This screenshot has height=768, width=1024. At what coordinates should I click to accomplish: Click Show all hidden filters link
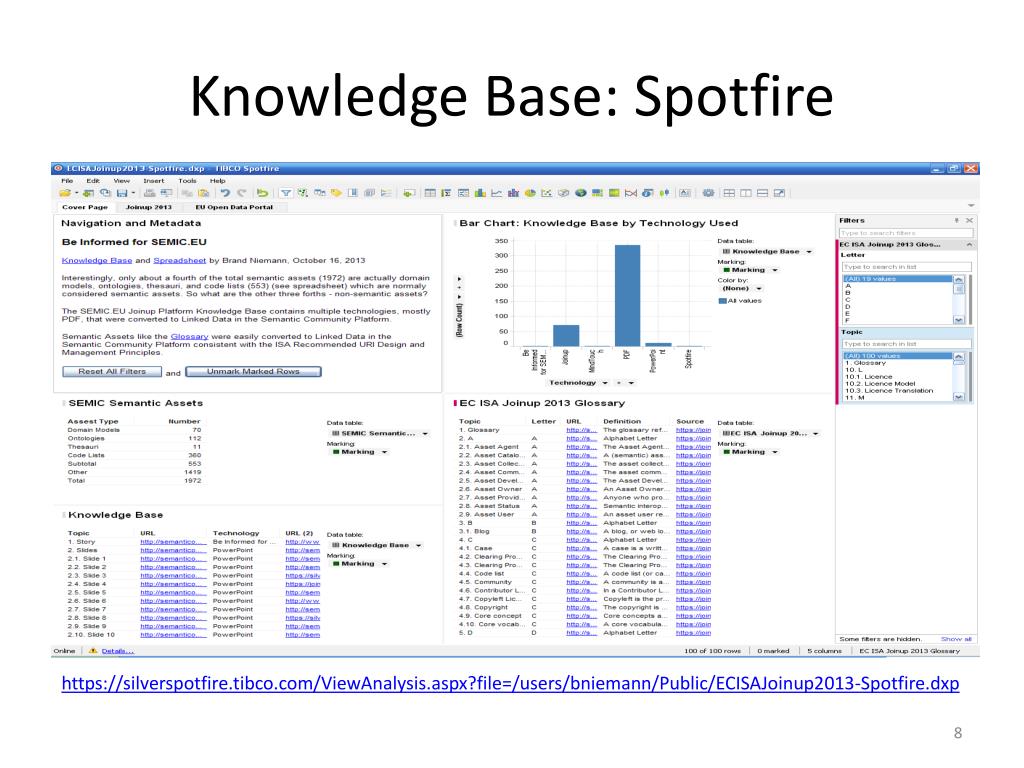point(956,639)
